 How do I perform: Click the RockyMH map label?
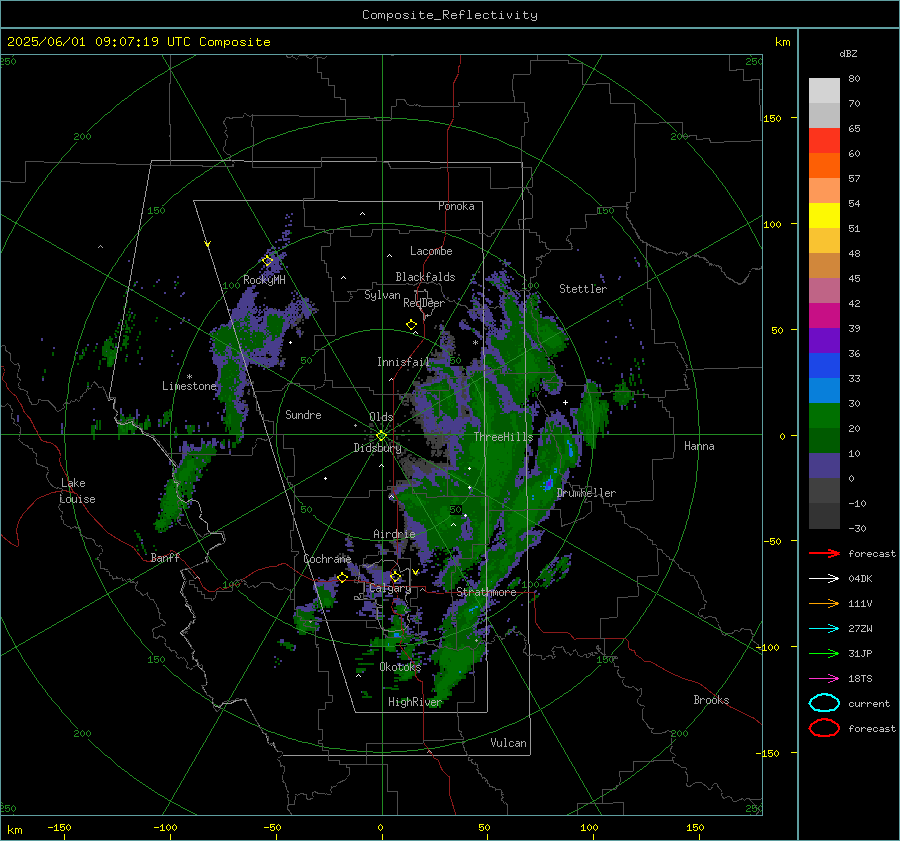264,280
